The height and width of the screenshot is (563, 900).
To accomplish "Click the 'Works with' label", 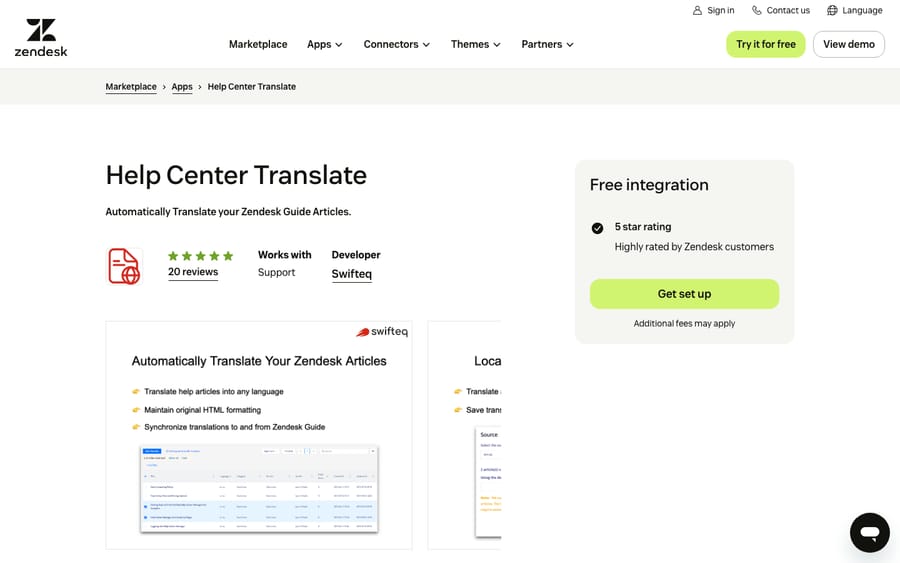I will click(285, 255).
